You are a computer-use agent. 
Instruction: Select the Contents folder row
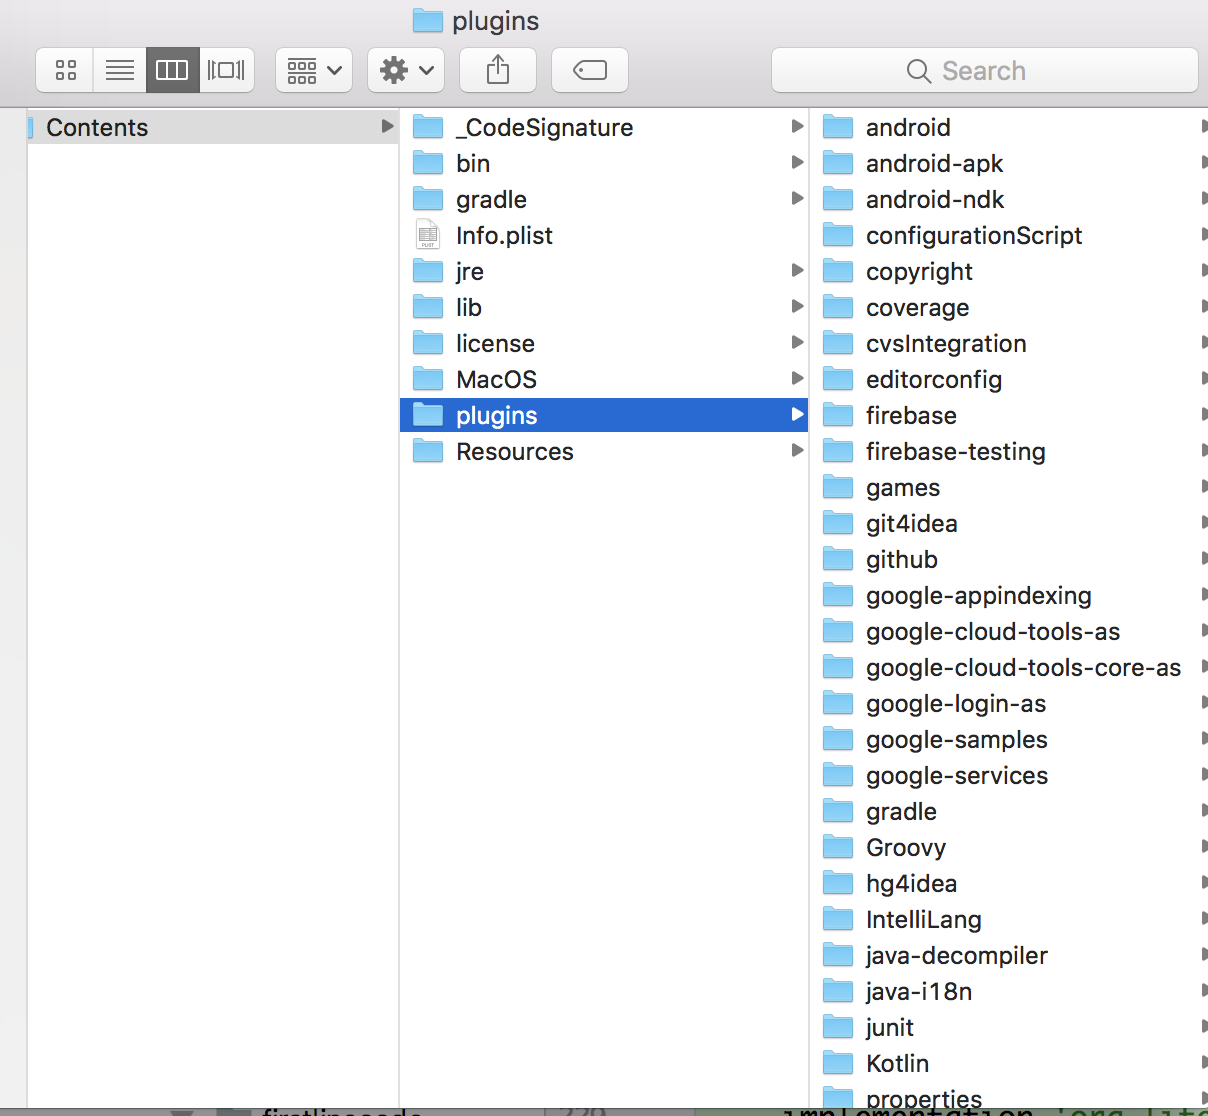click(x=212, y=127)
